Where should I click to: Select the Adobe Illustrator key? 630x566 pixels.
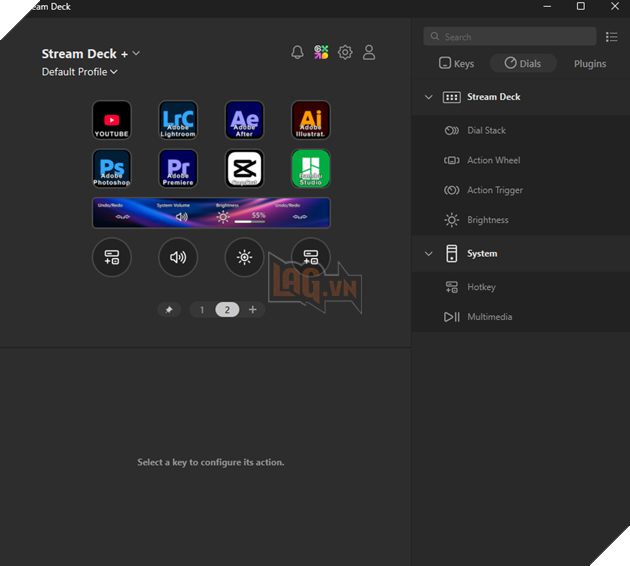click(x=311, y=120)
